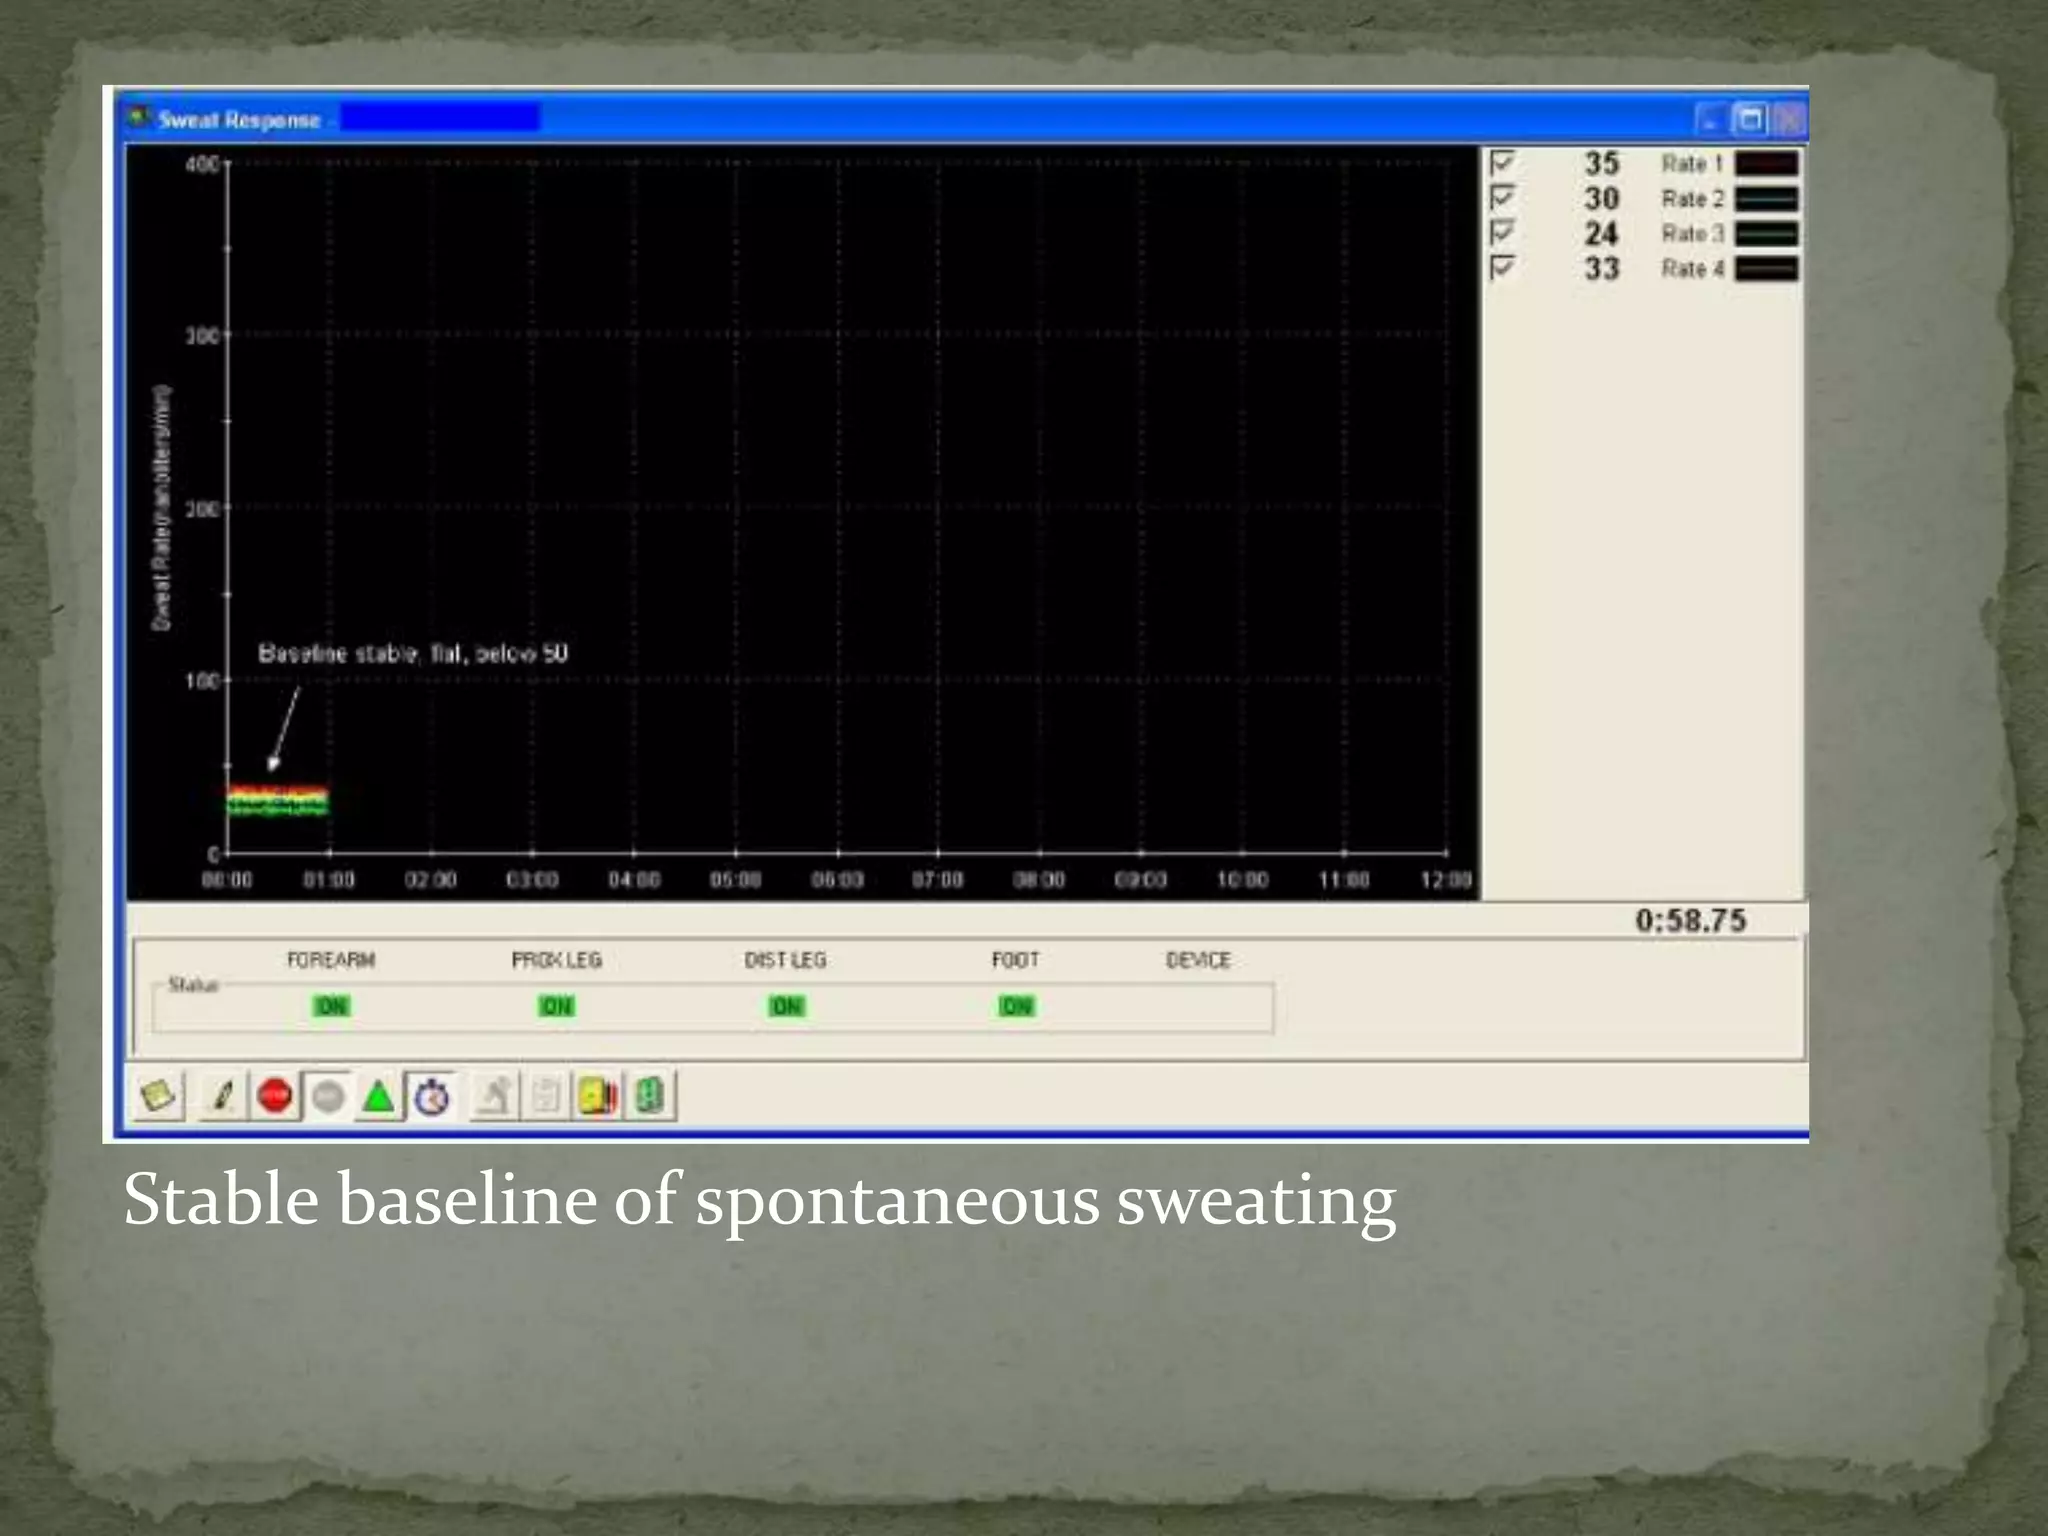This screenshot has width=2048, height=1536.
Task: Click the 12:00 time axis label
Action: (1446, 880)
